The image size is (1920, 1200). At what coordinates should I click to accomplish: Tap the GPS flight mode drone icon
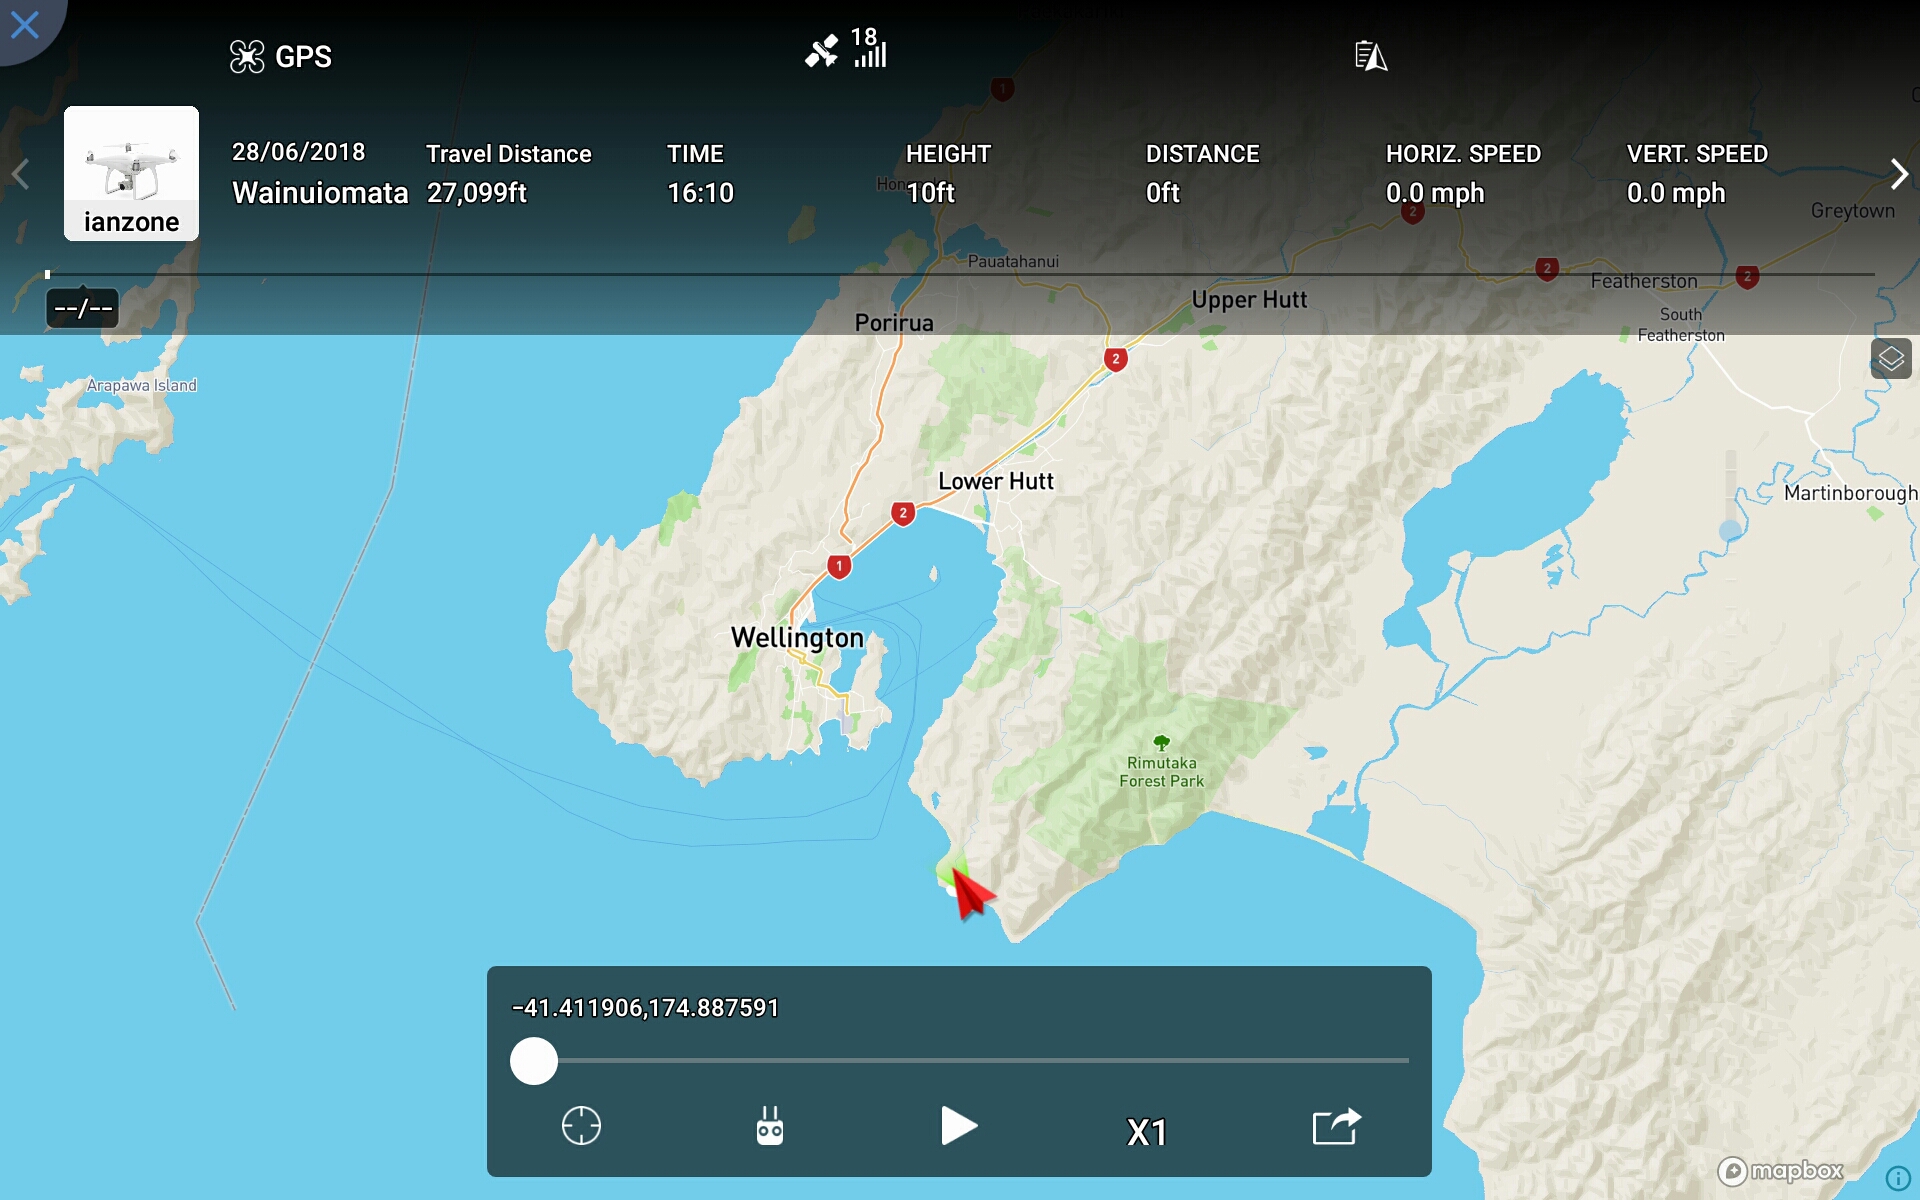pos(246,57)
